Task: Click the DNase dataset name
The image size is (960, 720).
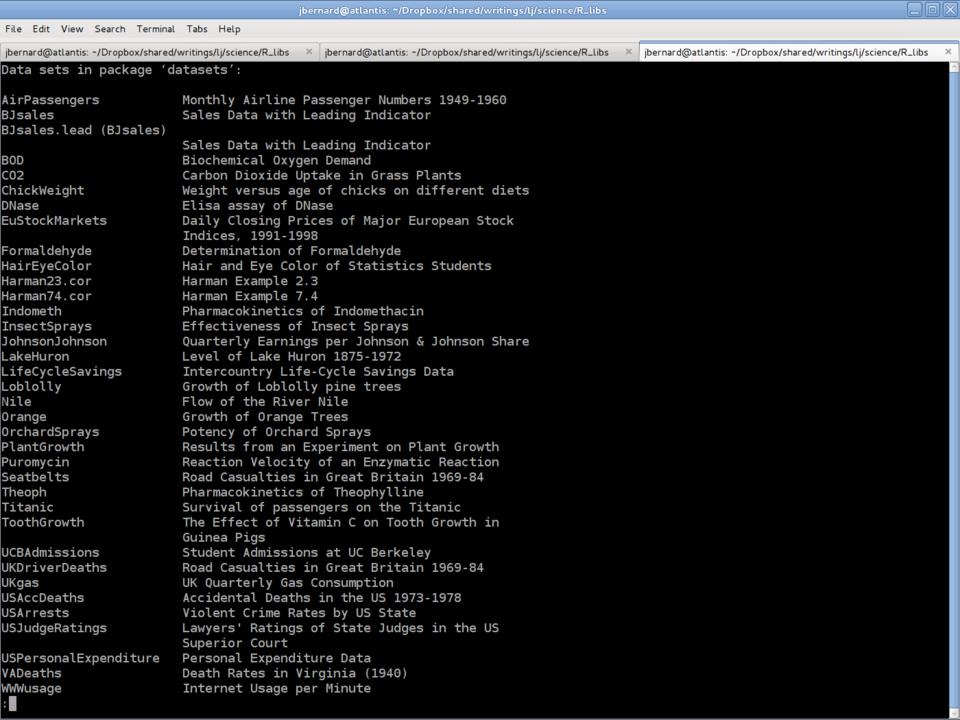Action: (20, 206)
